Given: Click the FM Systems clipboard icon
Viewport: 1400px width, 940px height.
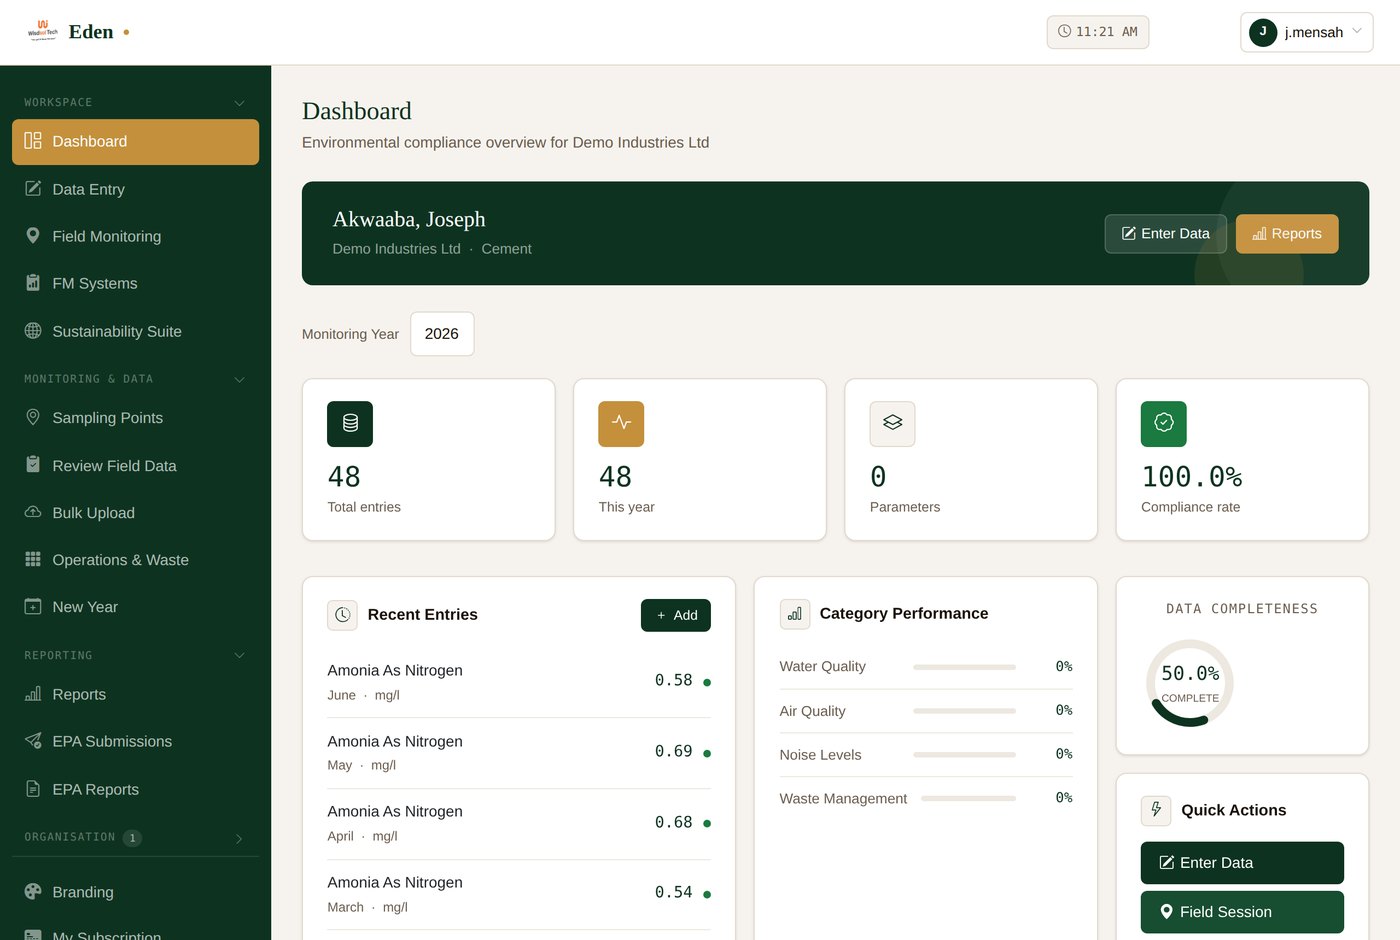Looking at the screenshot, I should 33,283.
